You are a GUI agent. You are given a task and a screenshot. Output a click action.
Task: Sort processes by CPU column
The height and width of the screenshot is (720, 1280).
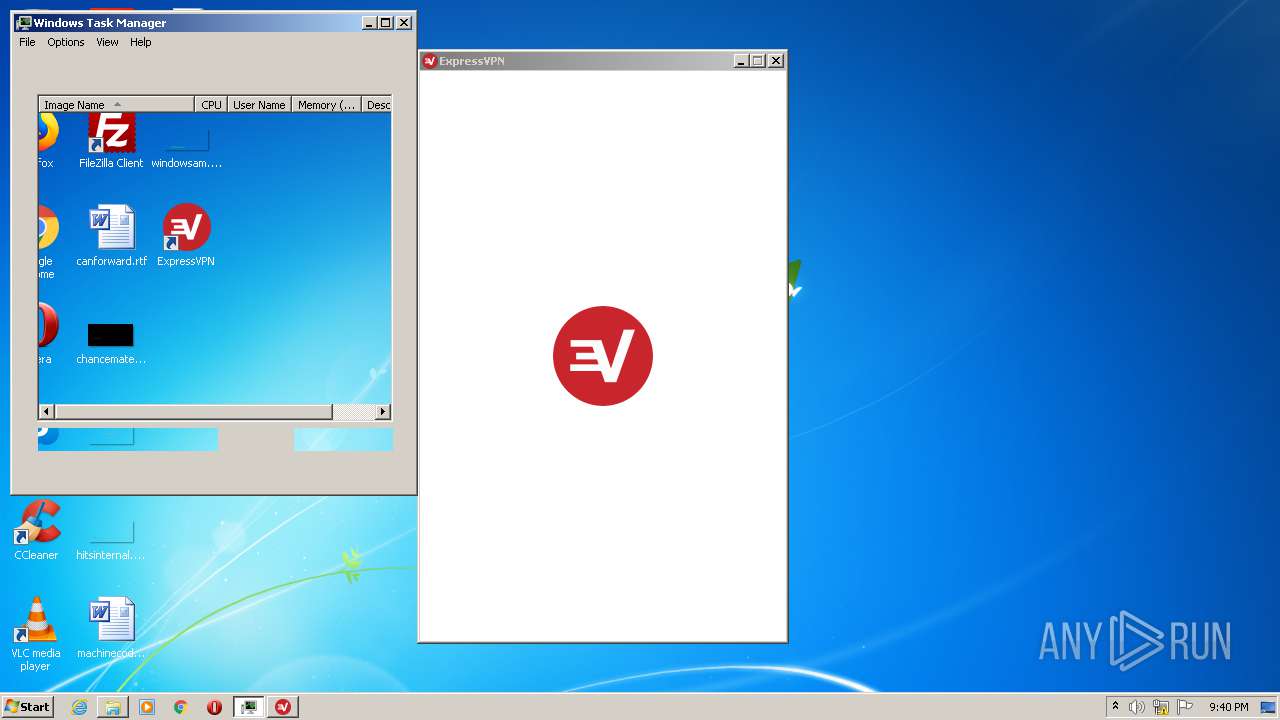point(211,104)
